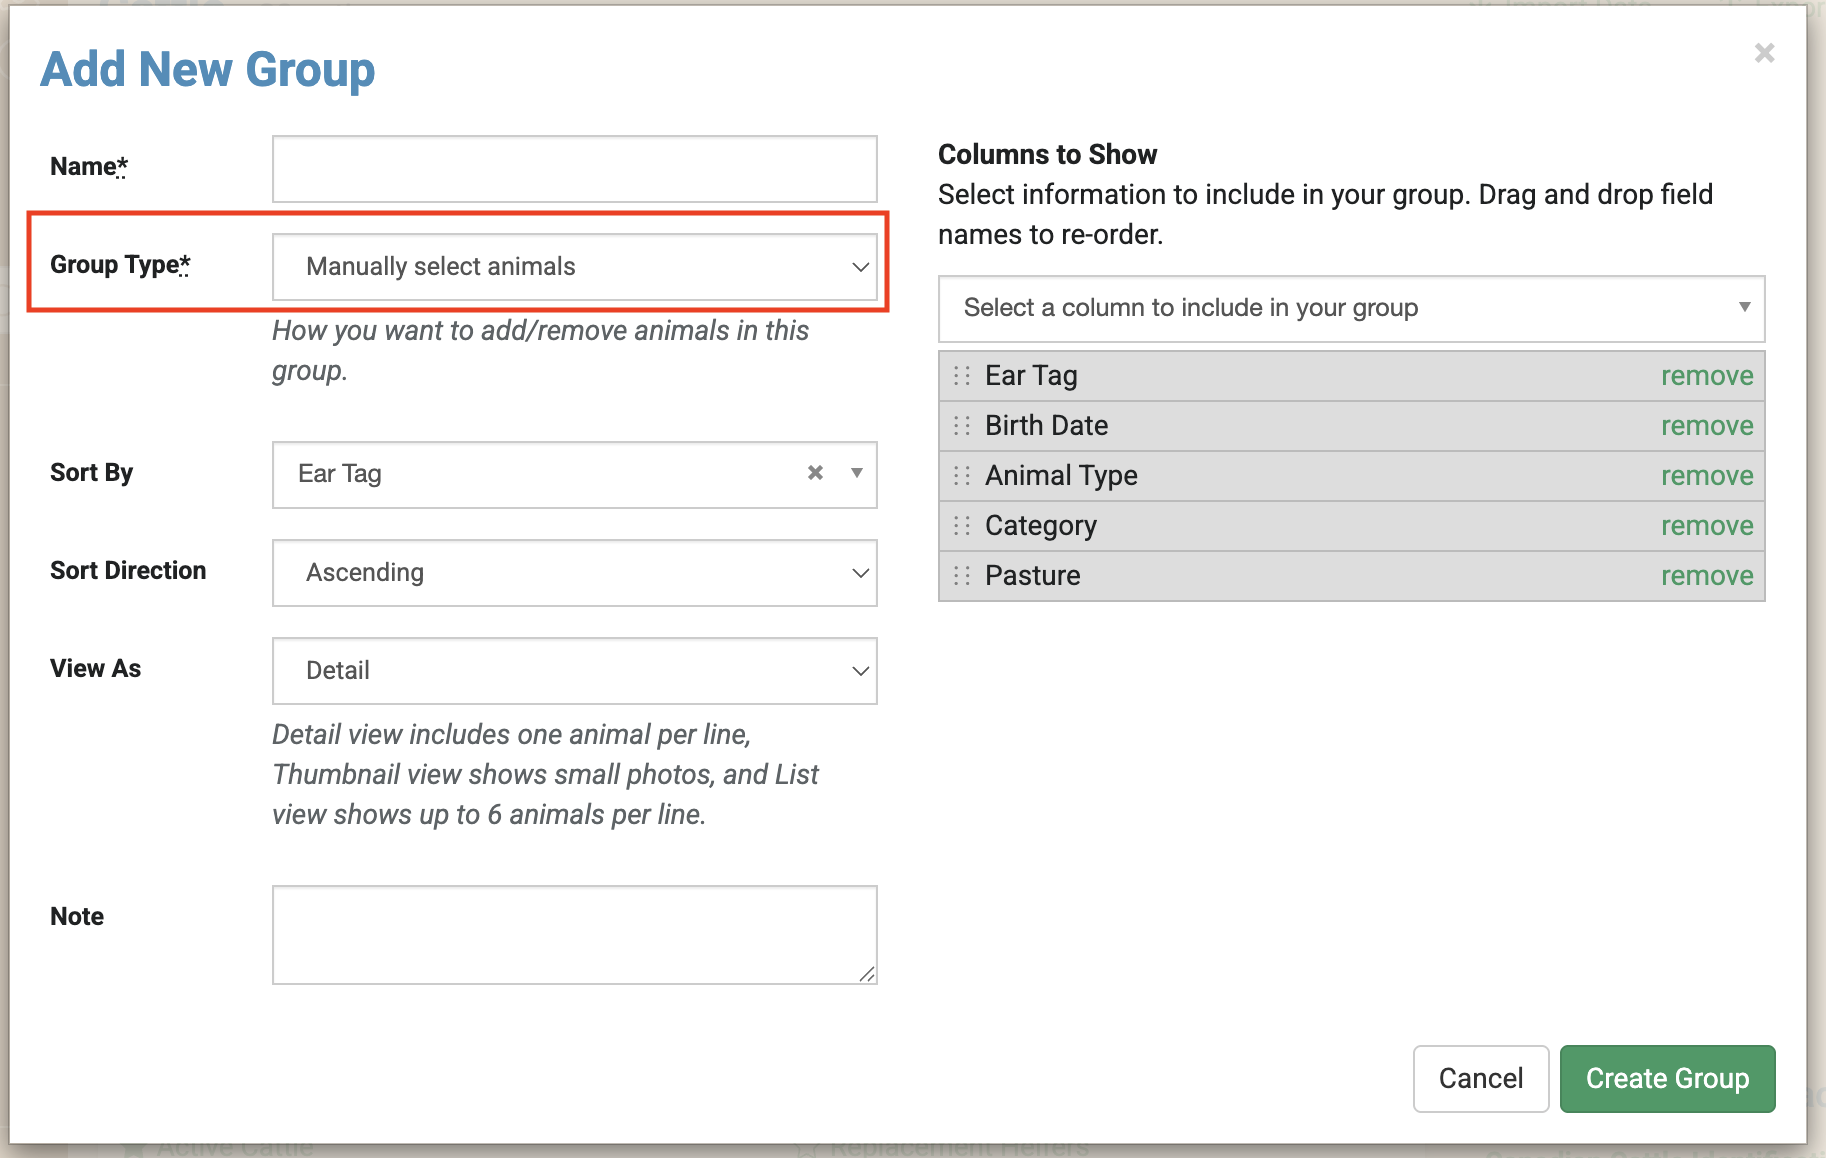This screenshot has height=1158, width=1826.
Task: Remove the Birth Date column
Action: [x=1706, y=426]
